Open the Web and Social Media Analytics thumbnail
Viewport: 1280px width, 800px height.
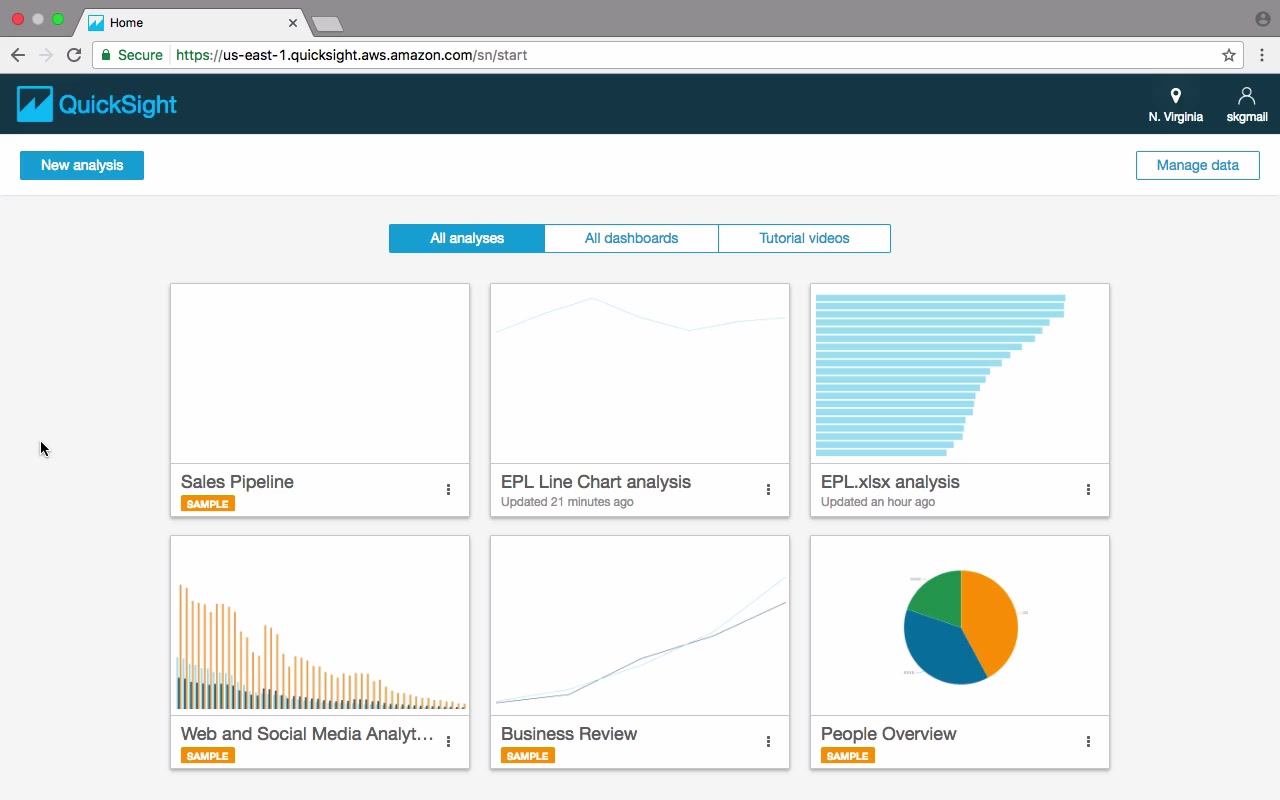[x=320, y=625]
